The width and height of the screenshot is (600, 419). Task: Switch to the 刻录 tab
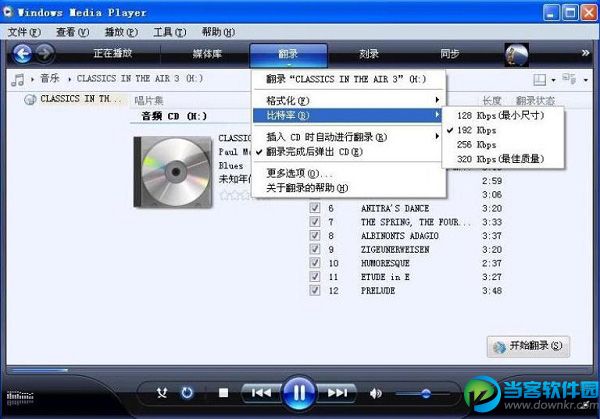click(x=369, y=54)
